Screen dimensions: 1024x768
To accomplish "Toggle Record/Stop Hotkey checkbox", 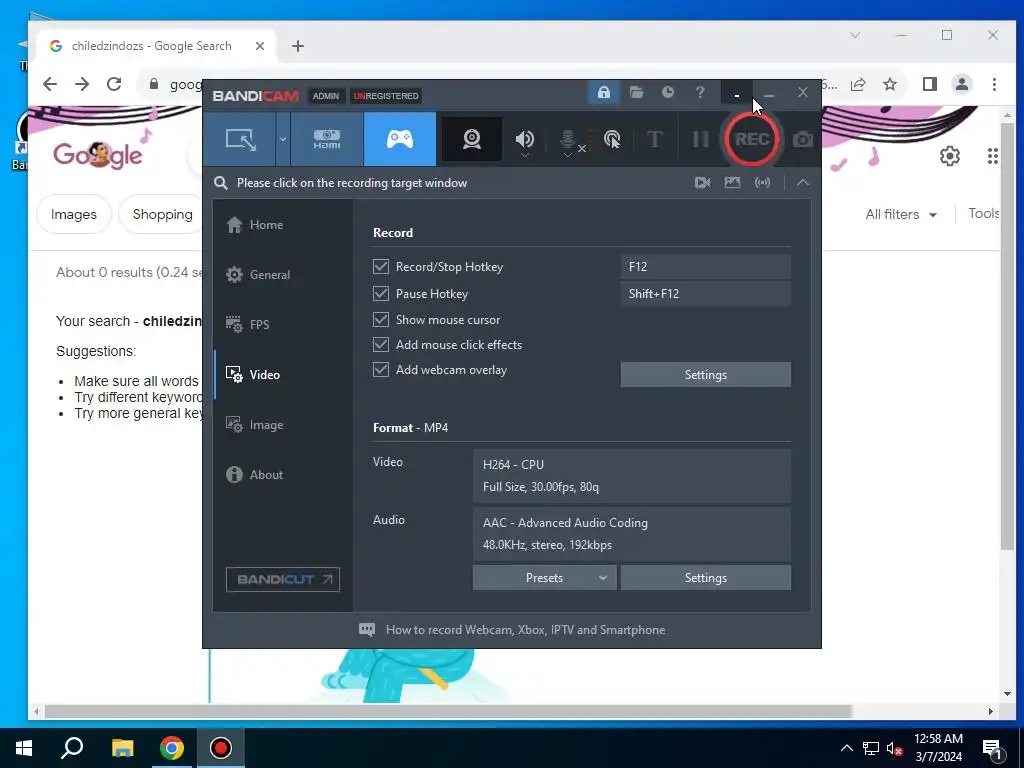I will tap(381, 266).
